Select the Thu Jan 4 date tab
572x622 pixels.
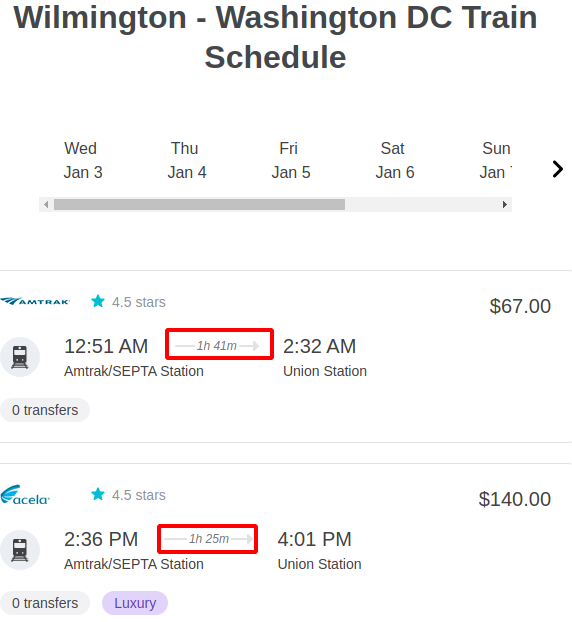click(x=187, y=160)
